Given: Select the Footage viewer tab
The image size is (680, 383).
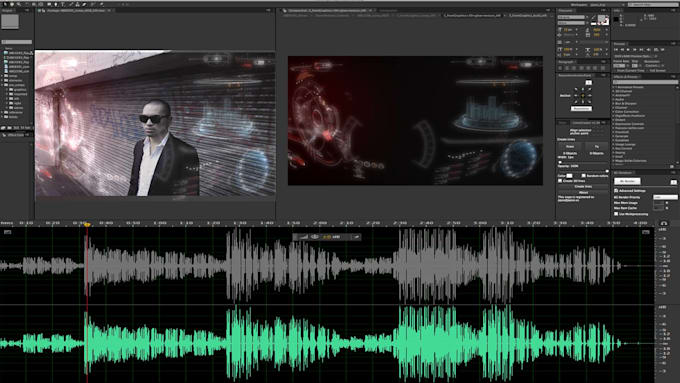Looking at the screenshot, I should 75,10.
